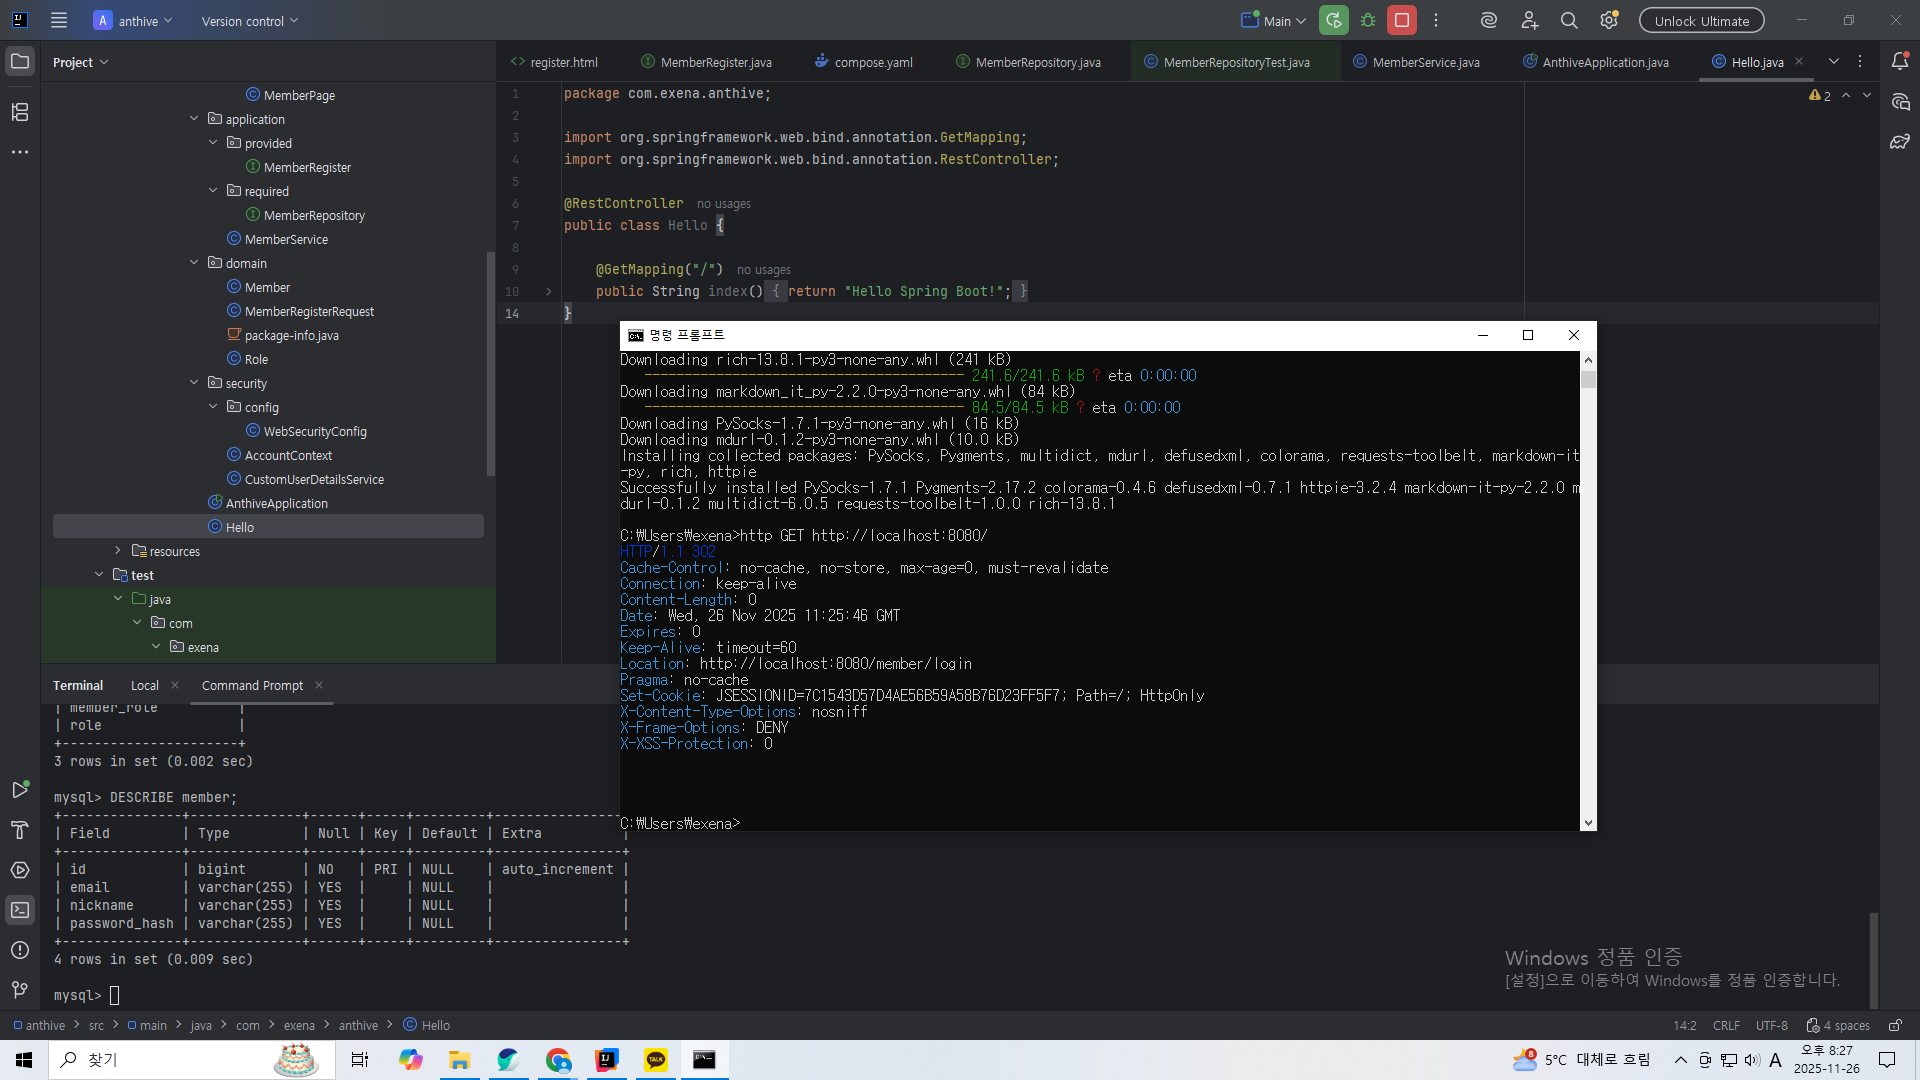Open the AI Assistant spiral icon
The image size is (1920, 1080).
point(1489,20)
